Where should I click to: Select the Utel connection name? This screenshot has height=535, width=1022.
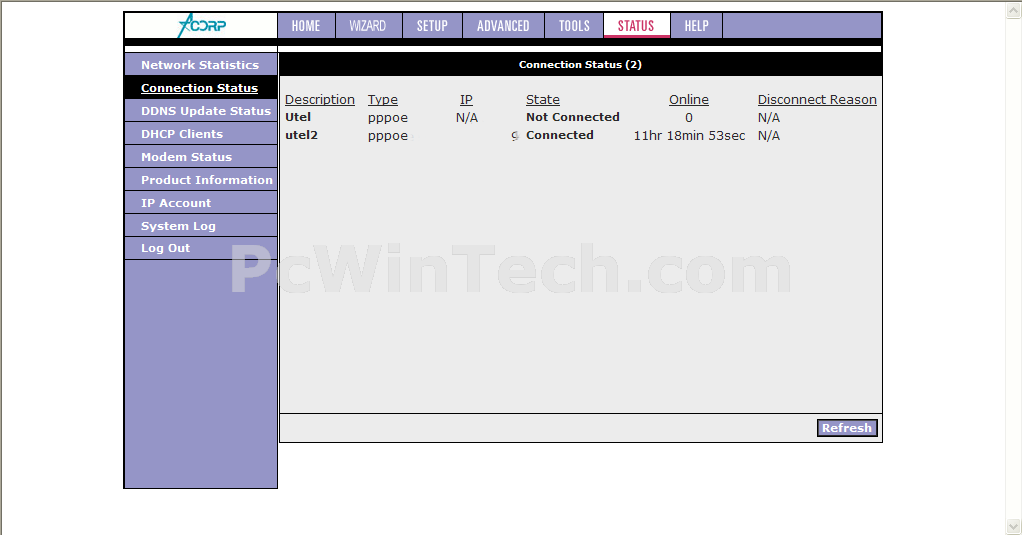[x=298, y=117]
